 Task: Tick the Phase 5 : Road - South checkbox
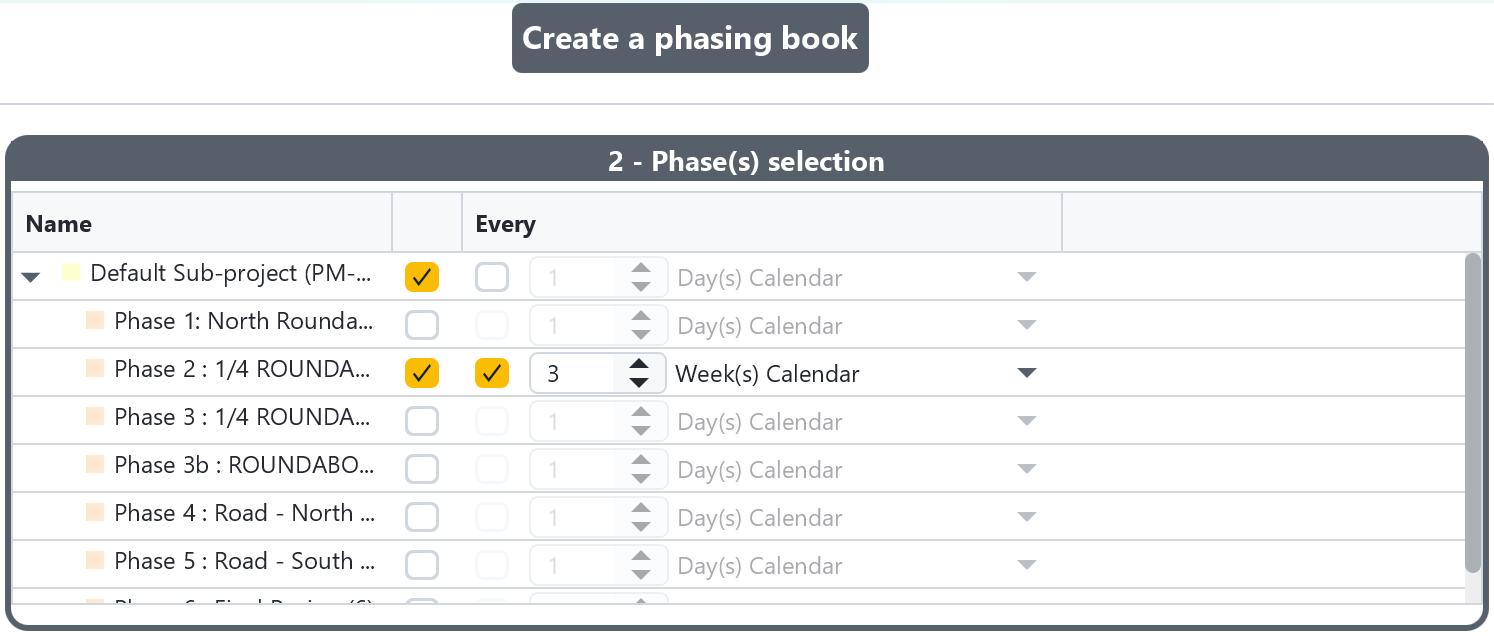click(x=422, y=565)
